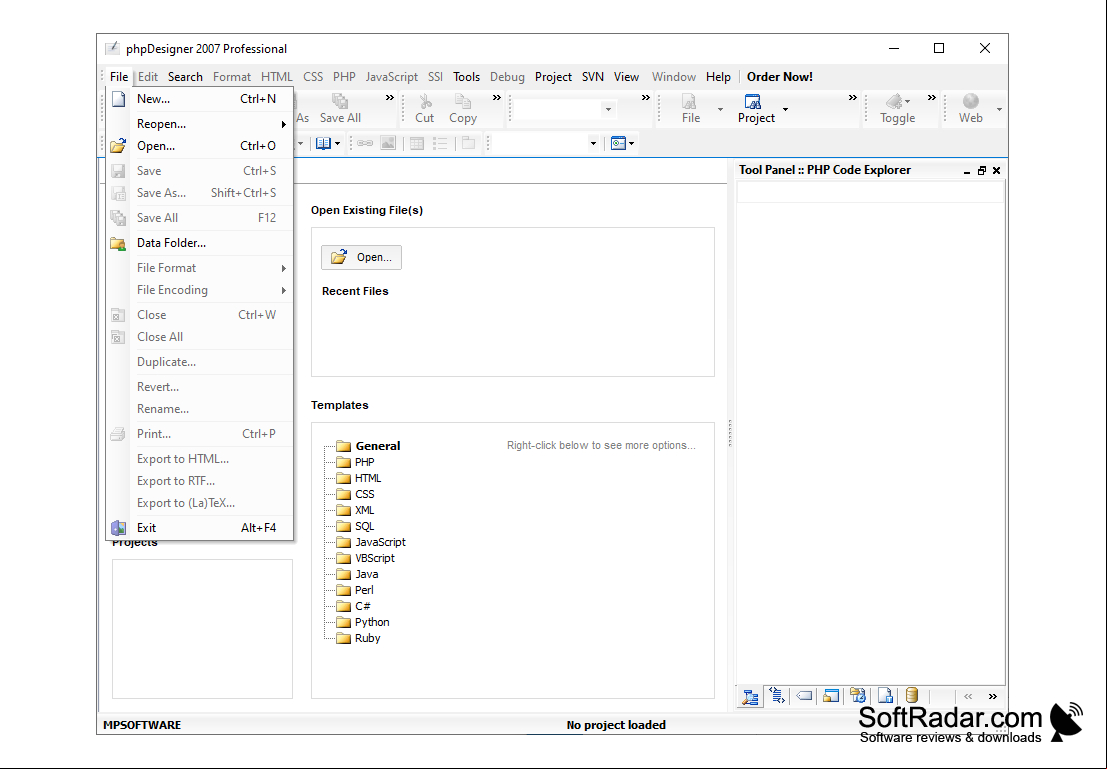Viewport: 1107px width, 769px height.
Task: Click the Order Now! menu item
Action: (x=779, y=77)
